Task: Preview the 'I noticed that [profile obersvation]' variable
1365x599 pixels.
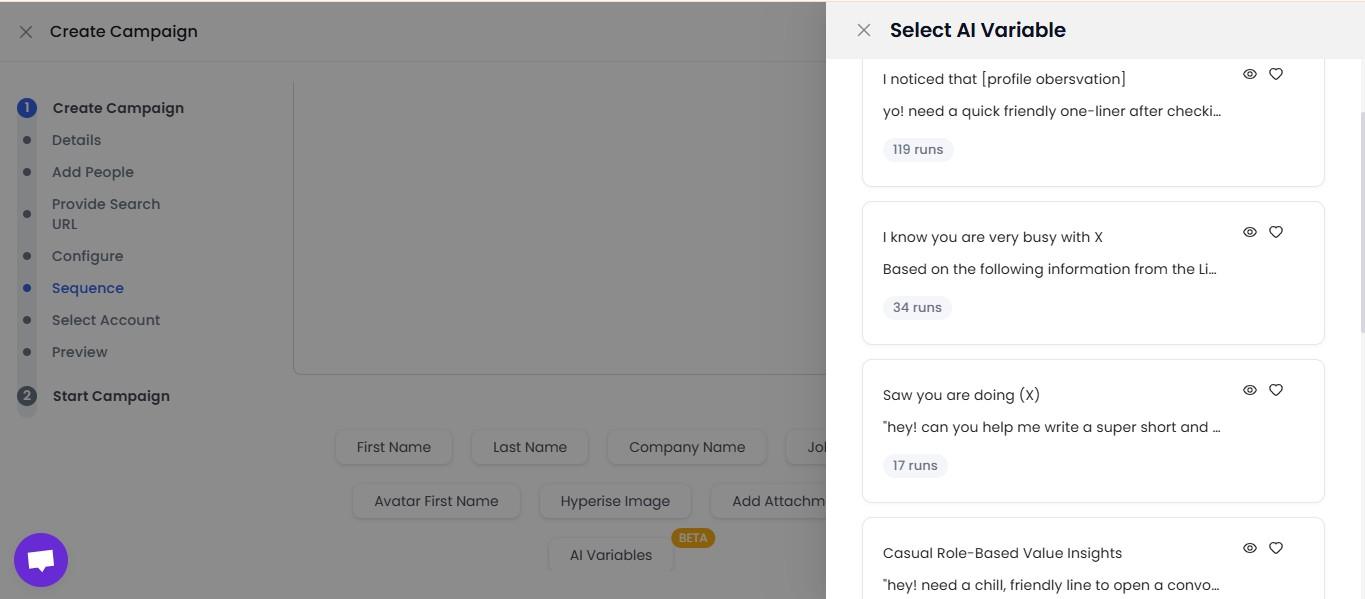Action: click(1250, 74)
